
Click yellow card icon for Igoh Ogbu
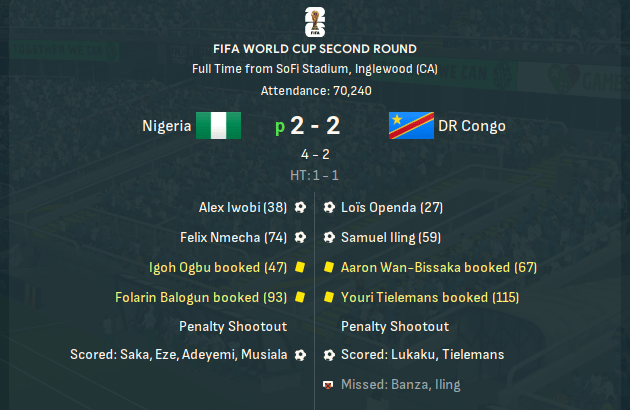coord(300,267)
